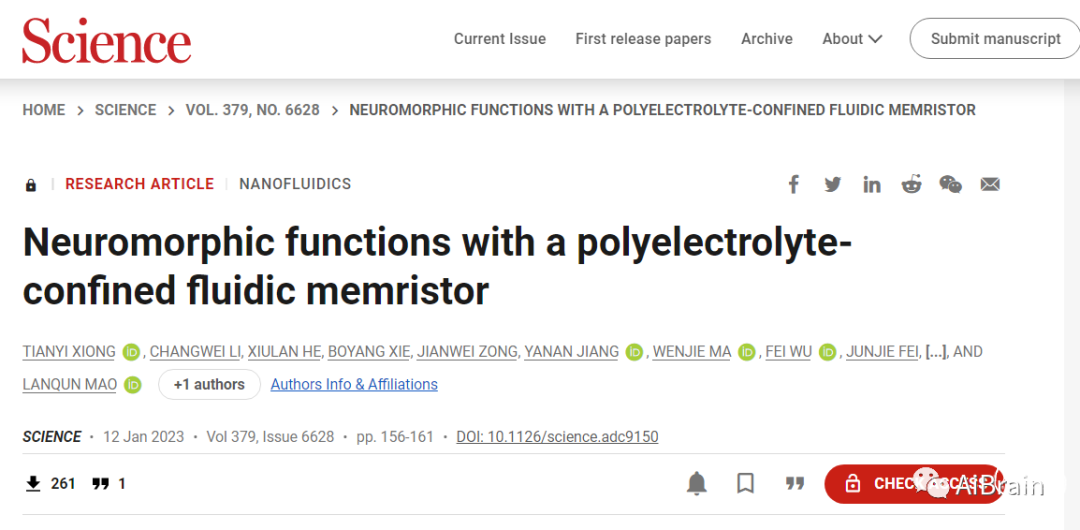Bookmark this article
Viewport: 1080px width, 530px height.
tap(745, 484)
